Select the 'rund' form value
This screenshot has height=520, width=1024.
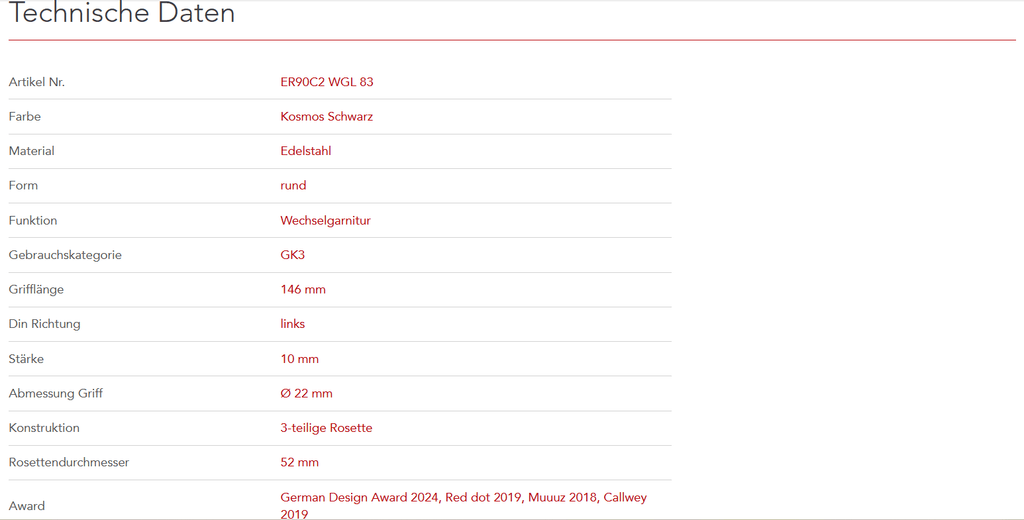(293, 185)
